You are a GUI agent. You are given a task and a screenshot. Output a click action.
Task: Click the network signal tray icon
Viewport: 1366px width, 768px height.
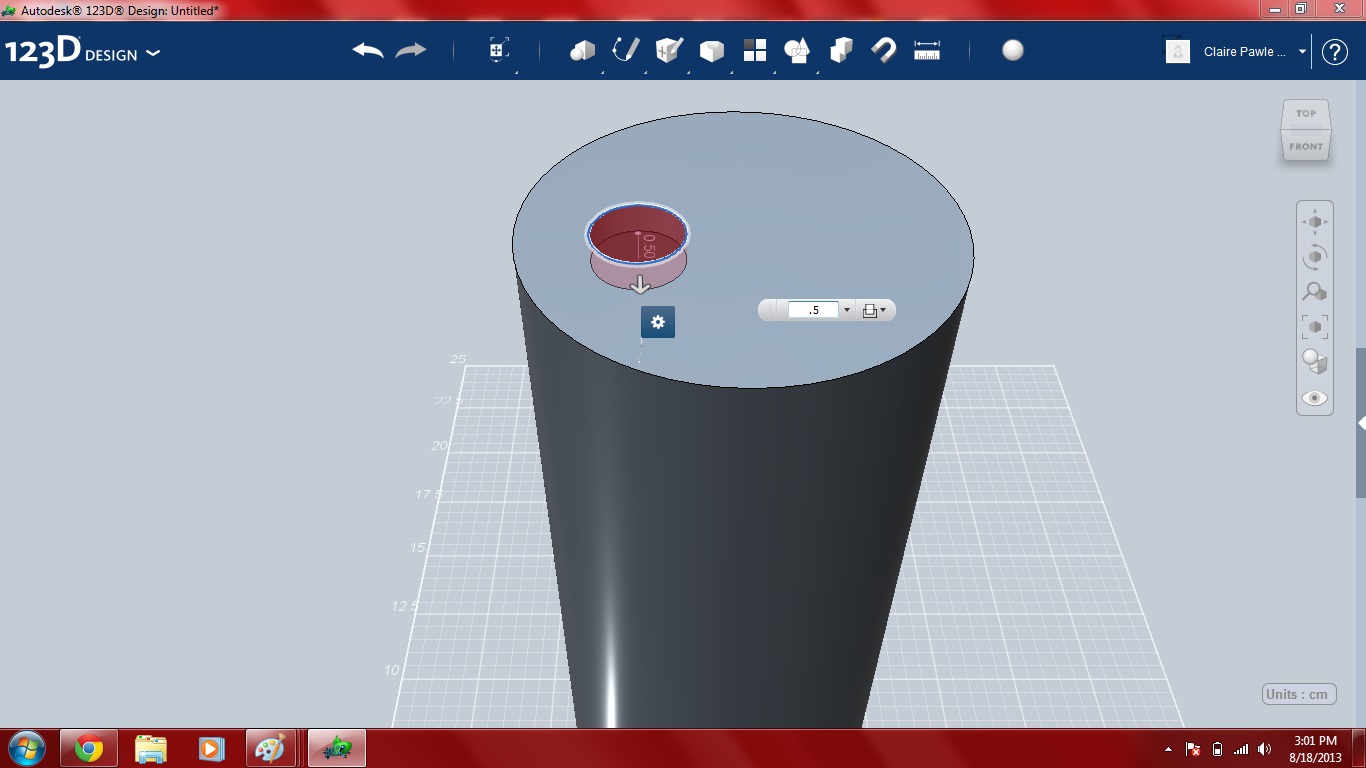pos(1241,749)
